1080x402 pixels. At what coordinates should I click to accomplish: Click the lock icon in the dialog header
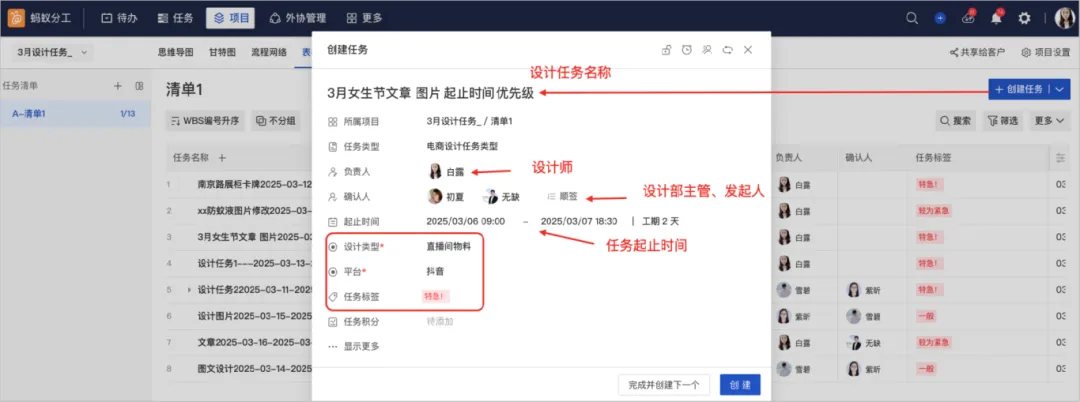(666, 50)
